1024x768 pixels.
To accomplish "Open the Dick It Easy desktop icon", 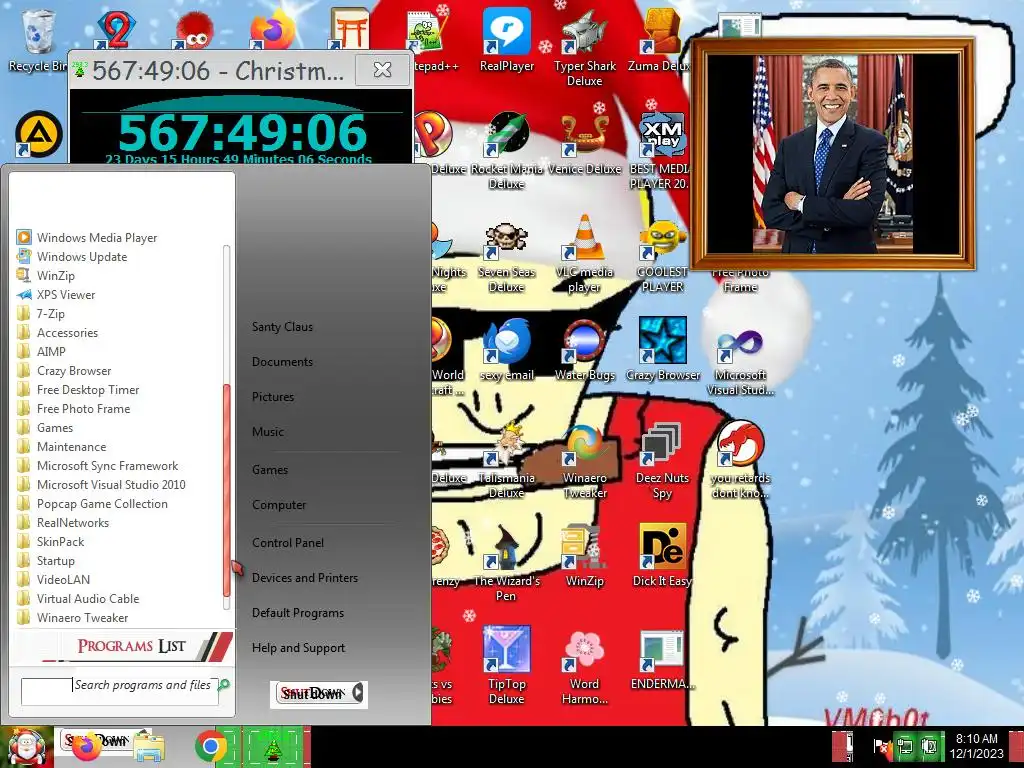I will [x=662, y=555].
